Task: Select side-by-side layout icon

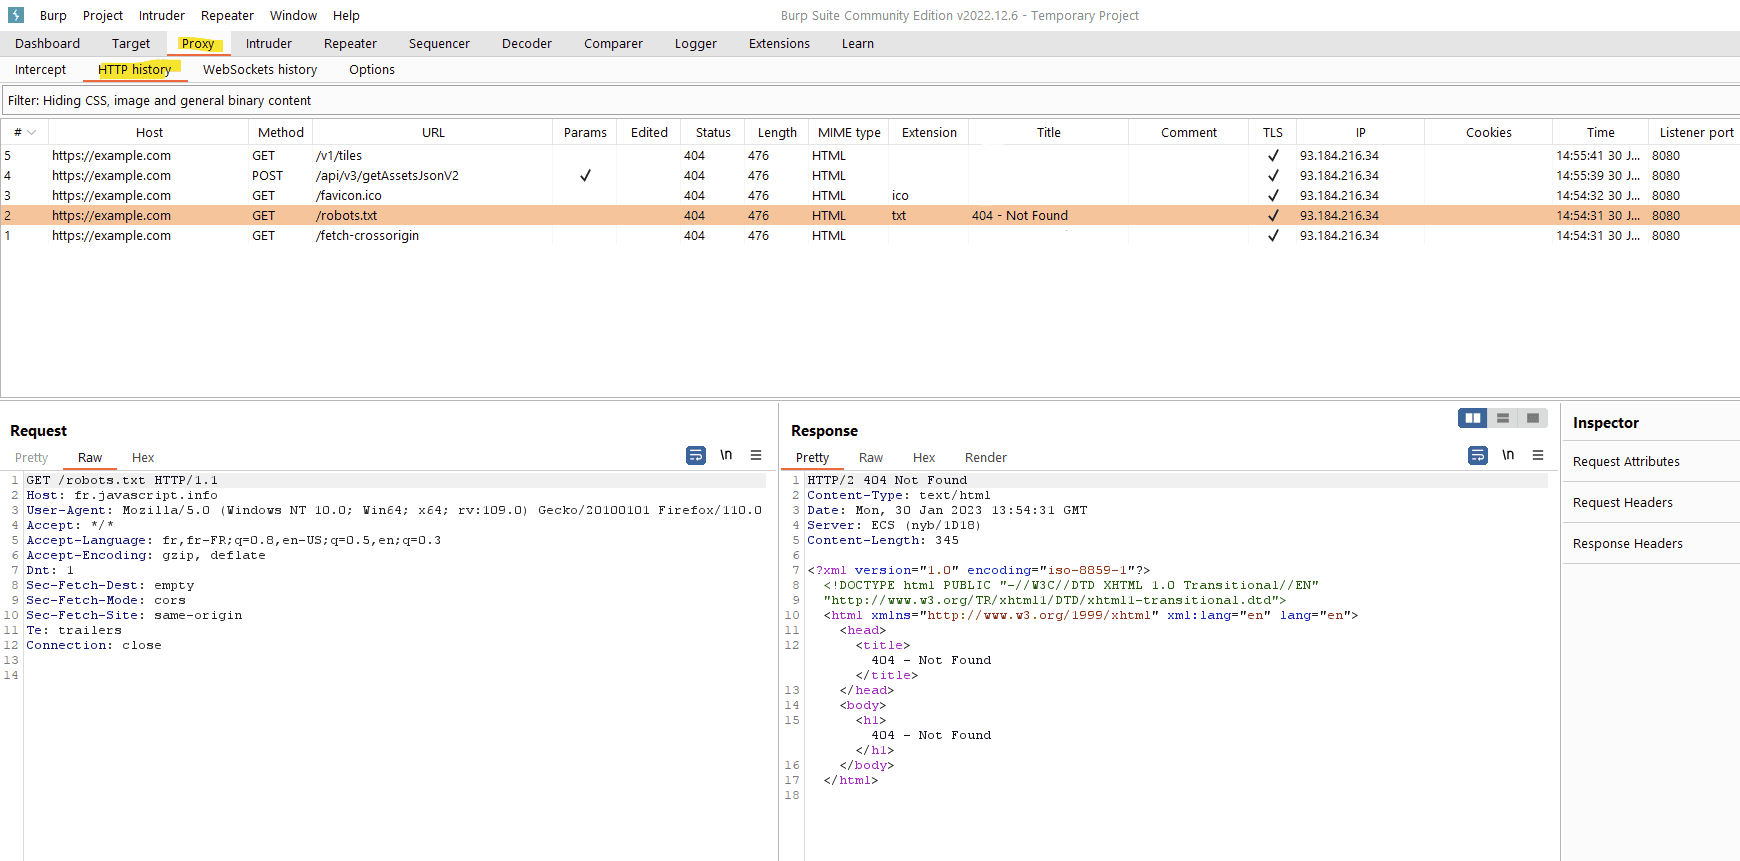Action: coord(1473,418)
